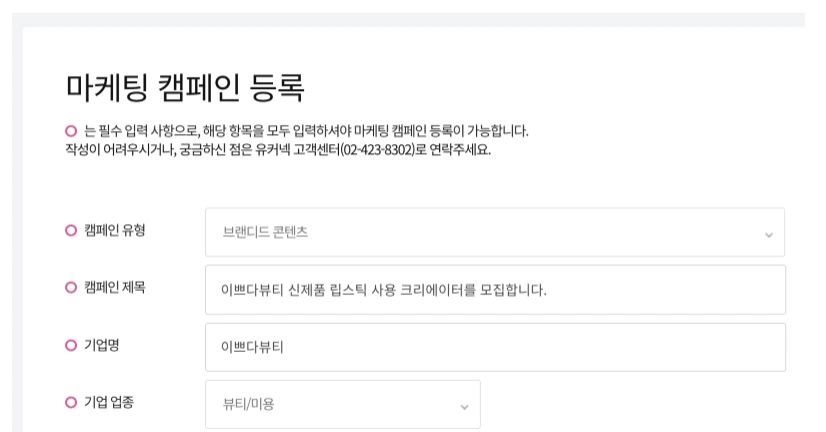This screenshot has height=432, width=826.
Task: Click required circle icon beside 기업명
Action: 71,345
